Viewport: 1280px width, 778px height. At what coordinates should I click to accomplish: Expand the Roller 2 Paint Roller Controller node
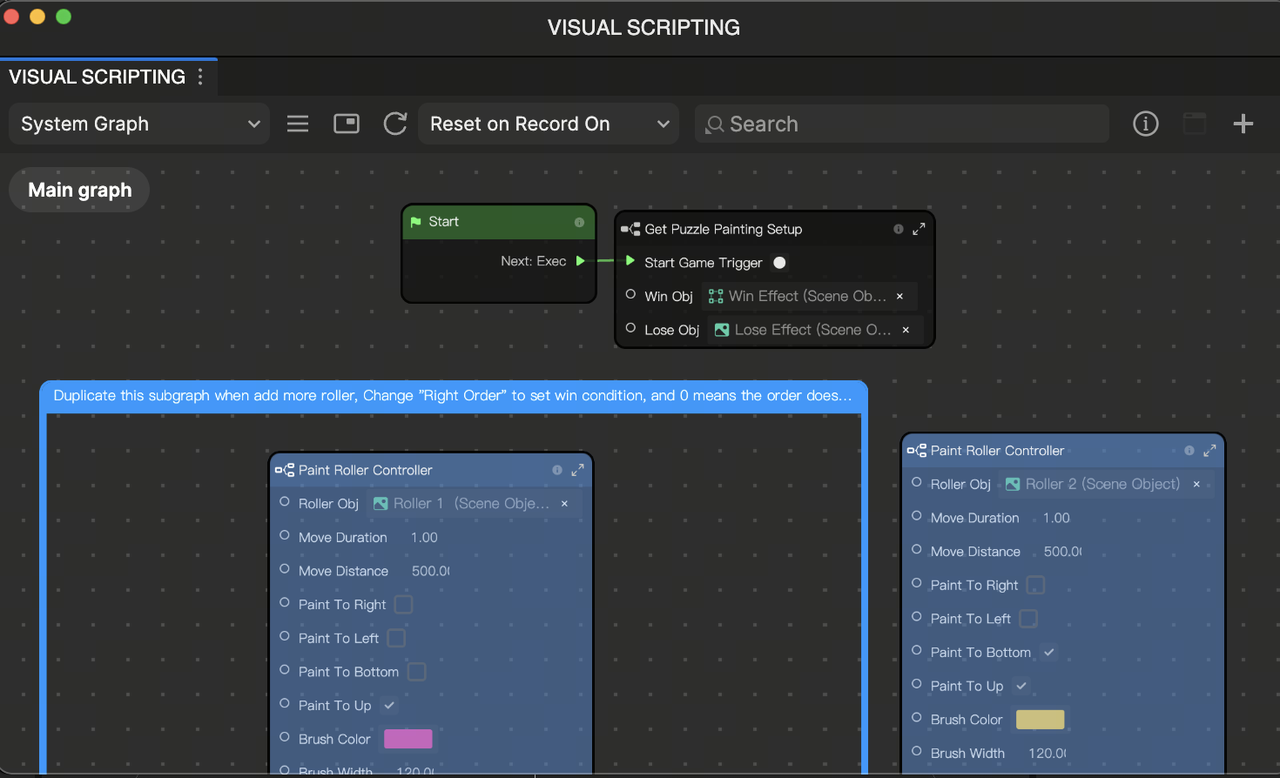pos(1210,451)
